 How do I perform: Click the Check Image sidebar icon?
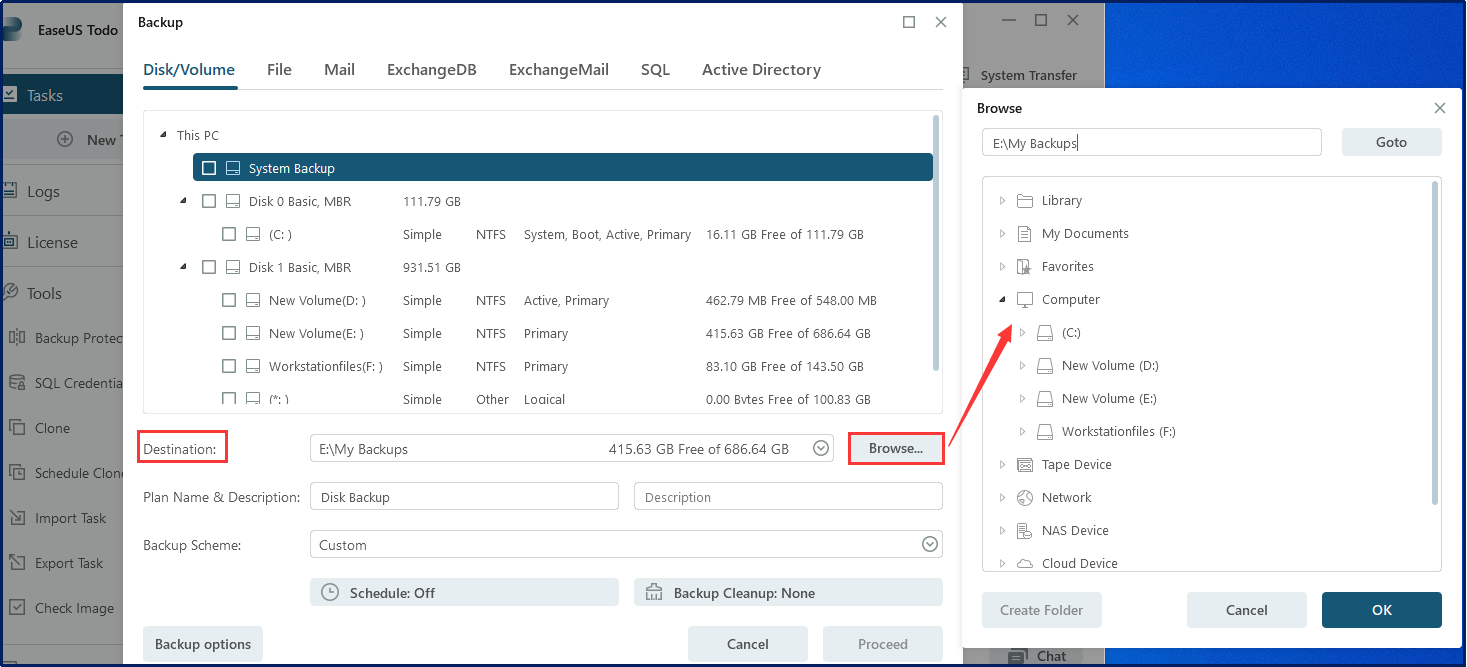(x=16, y=608)
